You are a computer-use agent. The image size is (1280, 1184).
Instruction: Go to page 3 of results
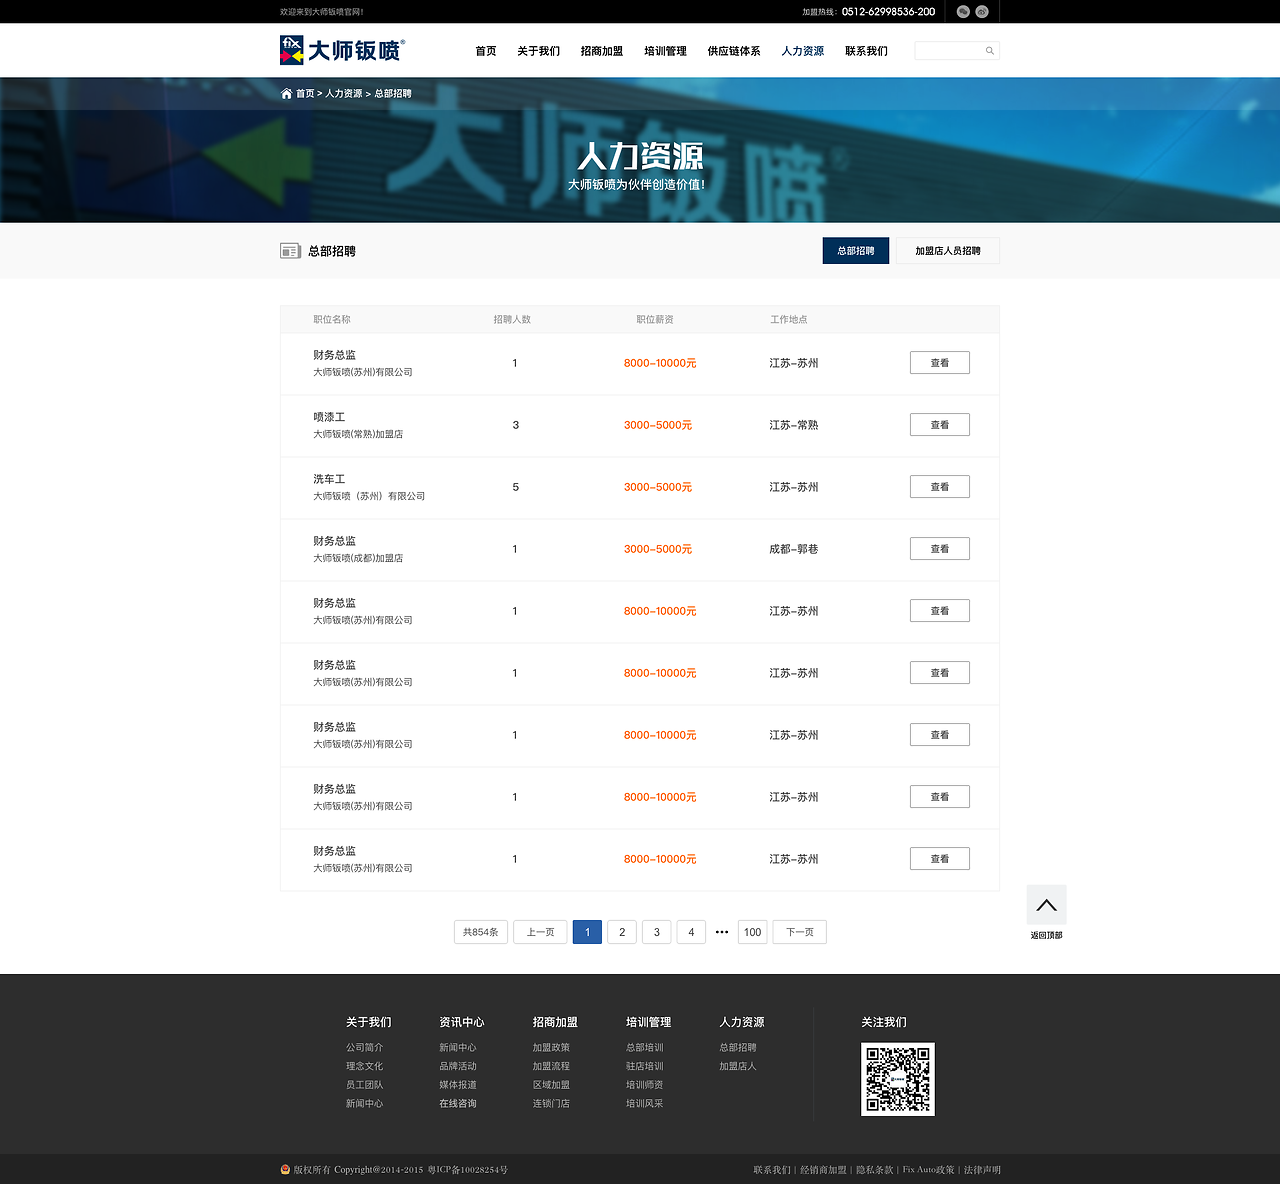656,932
